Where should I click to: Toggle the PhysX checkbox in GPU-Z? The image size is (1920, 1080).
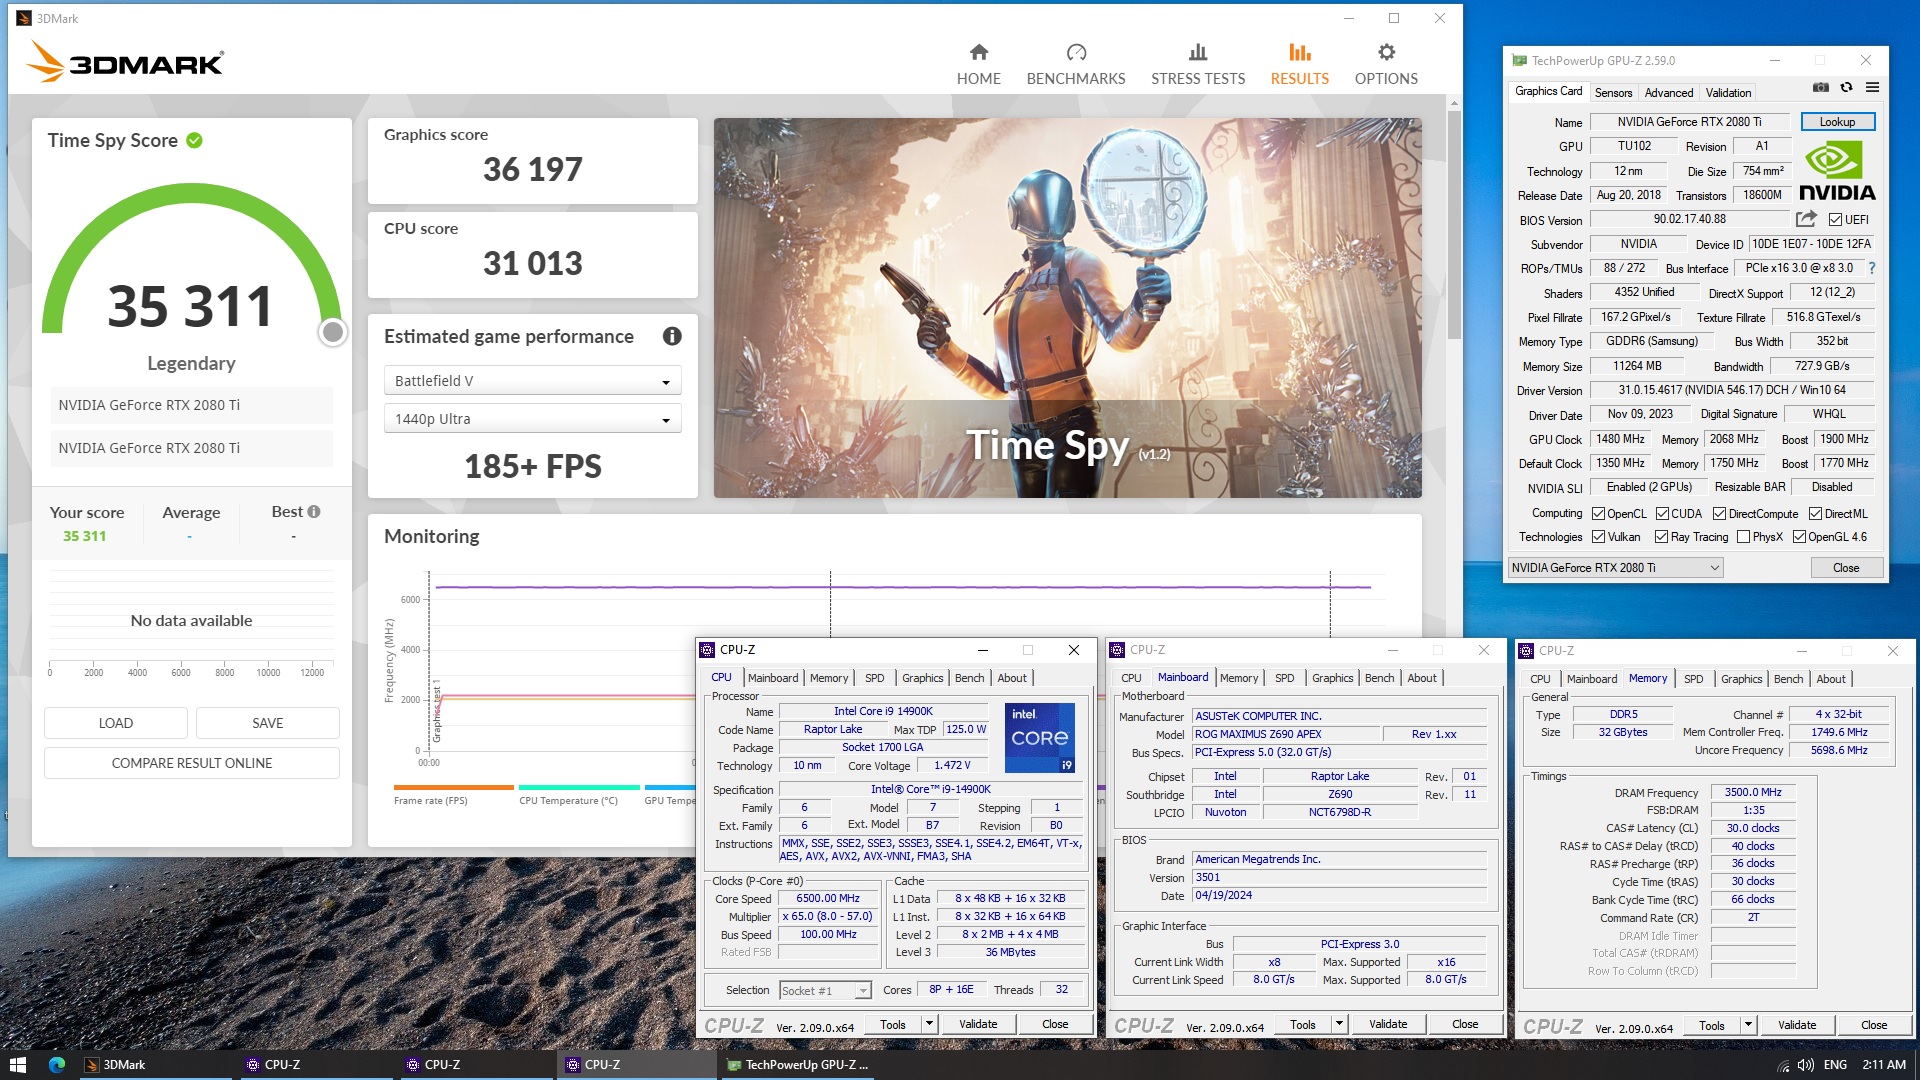point(1744,537)
